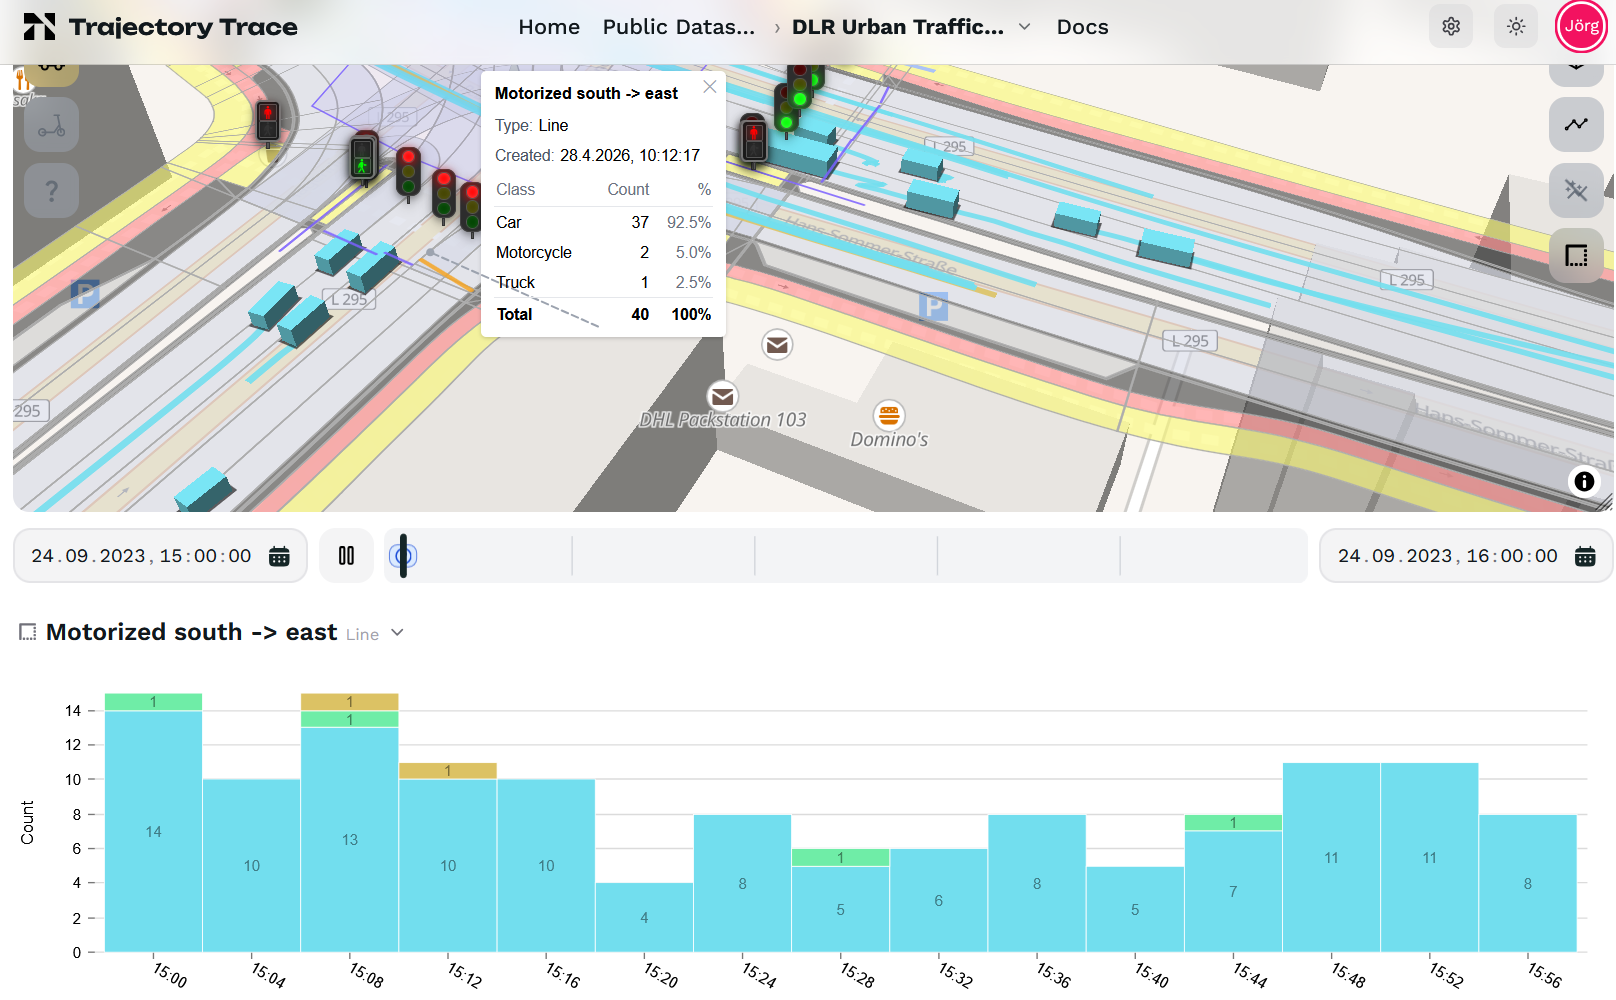
Task: Open the map info icon
Action: point(1584,482)
